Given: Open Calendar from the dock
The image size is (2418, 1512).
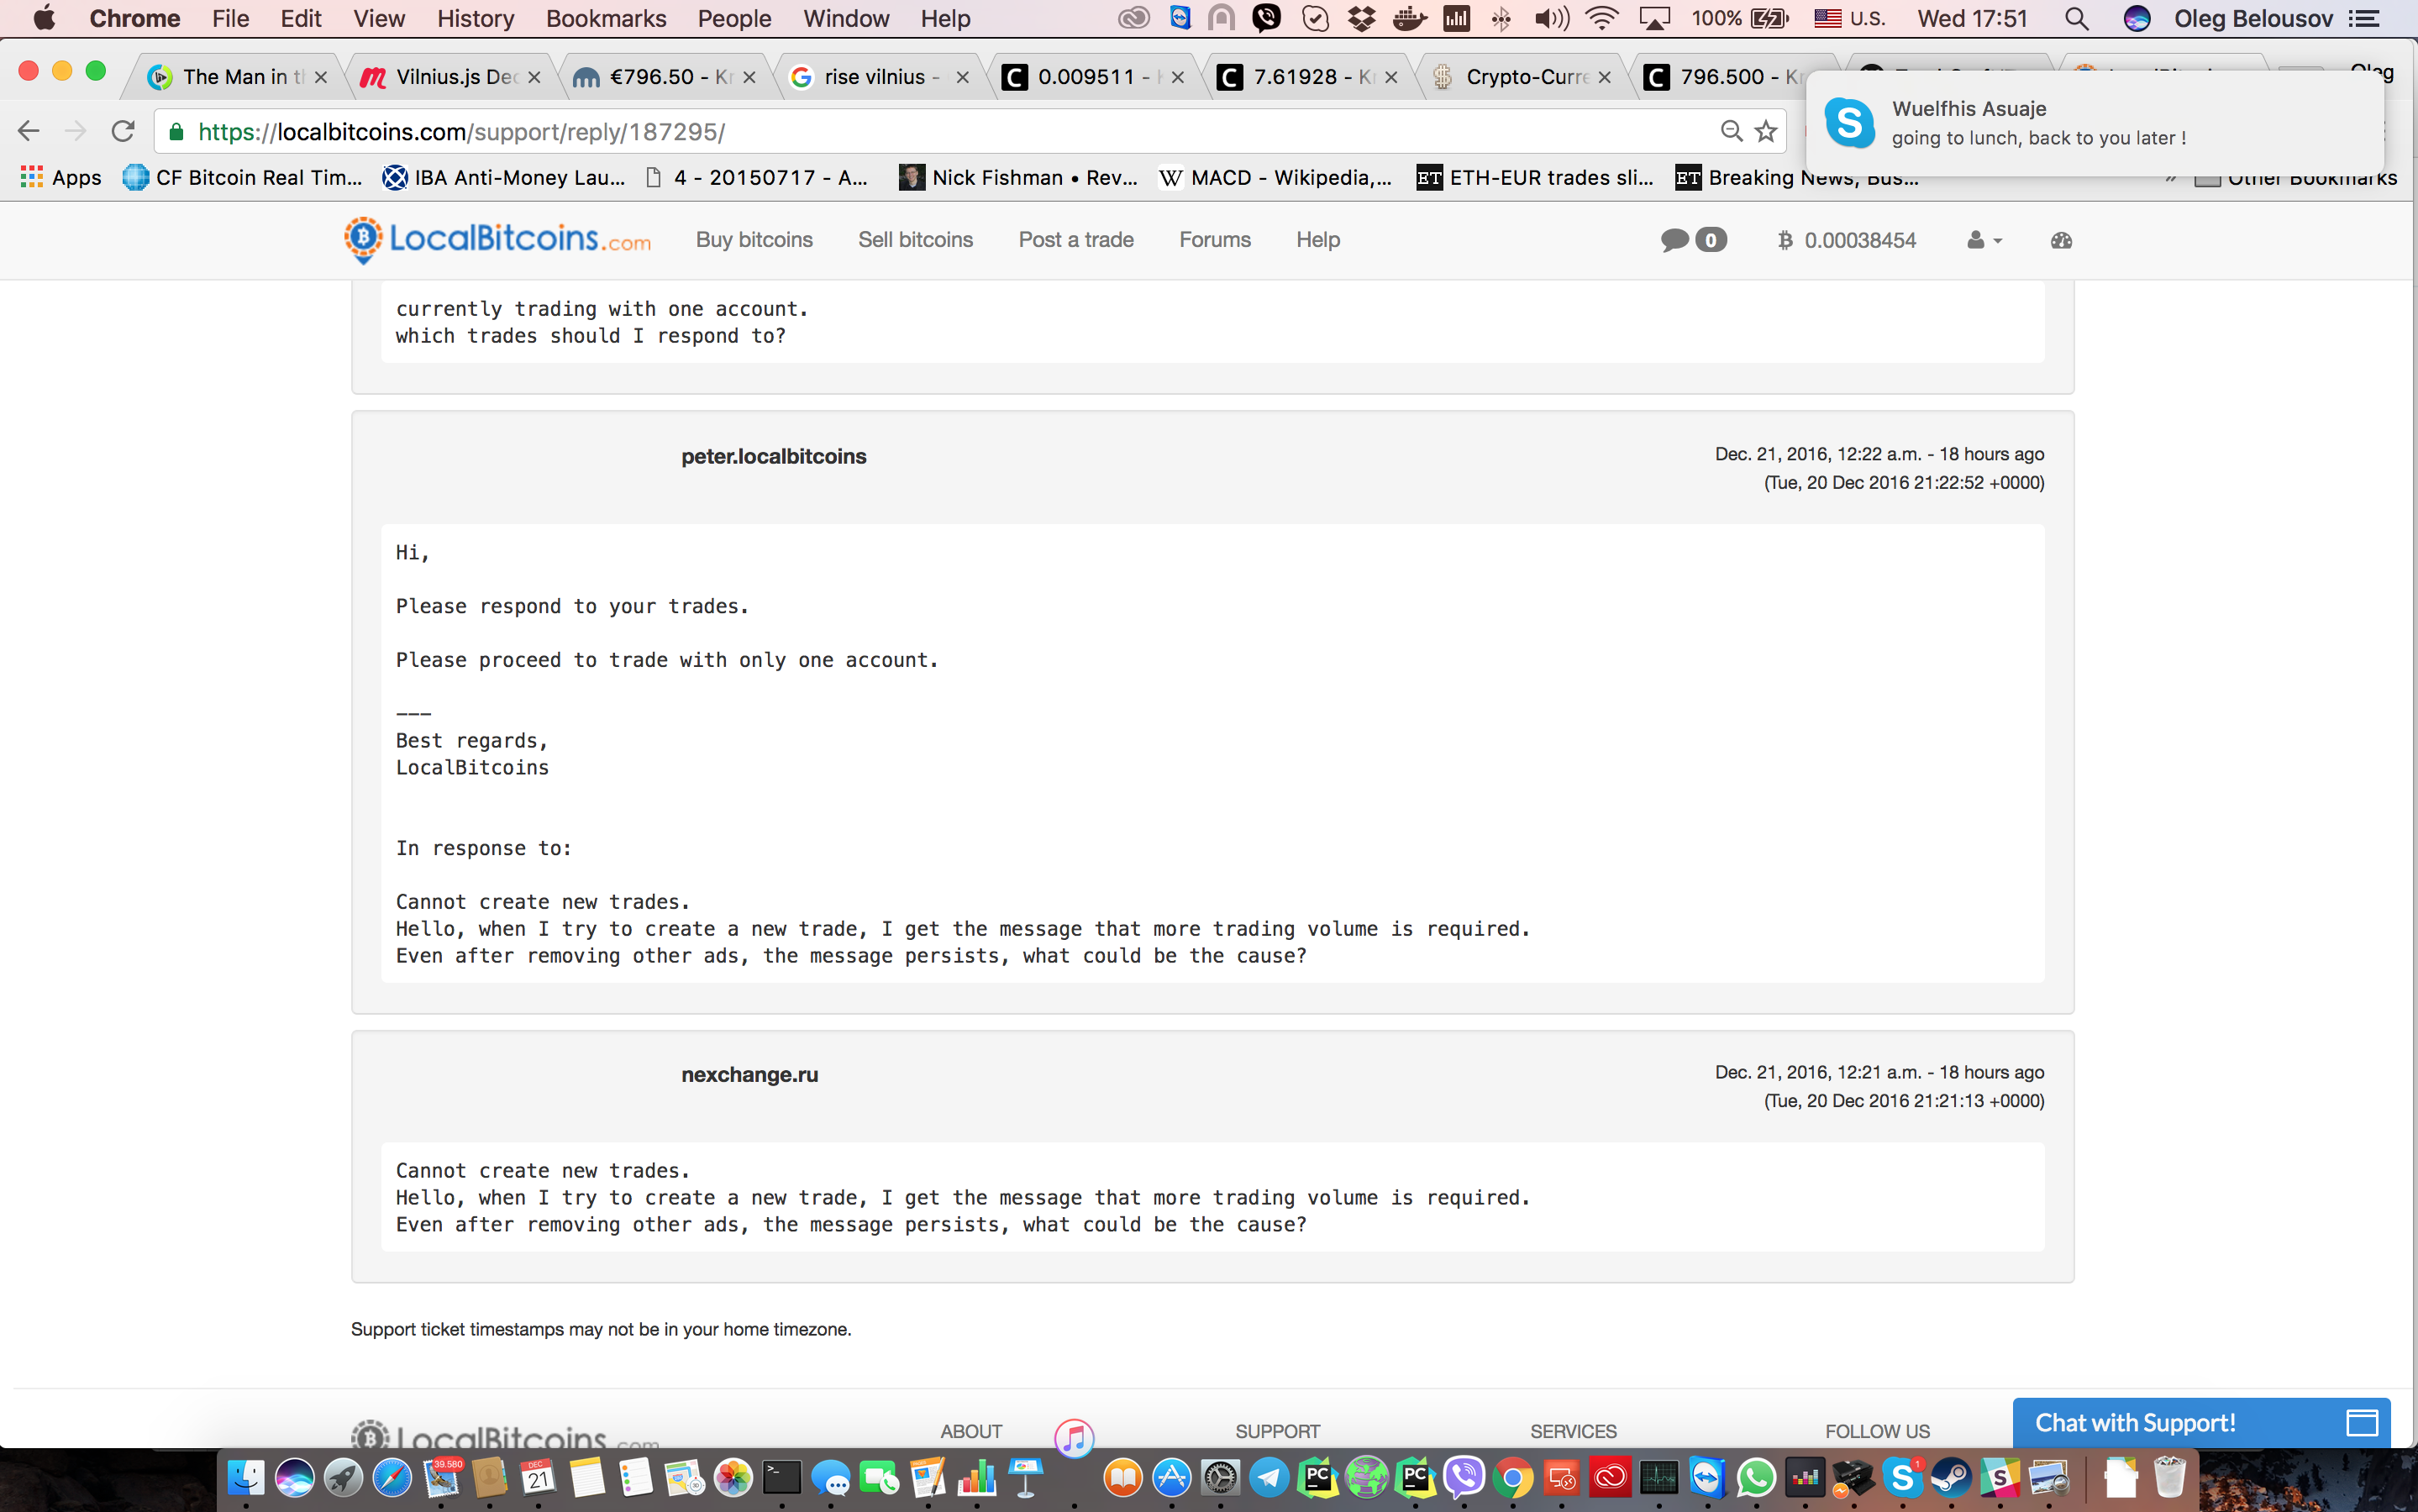Looking at the screenshot, I should (538, 1477).
